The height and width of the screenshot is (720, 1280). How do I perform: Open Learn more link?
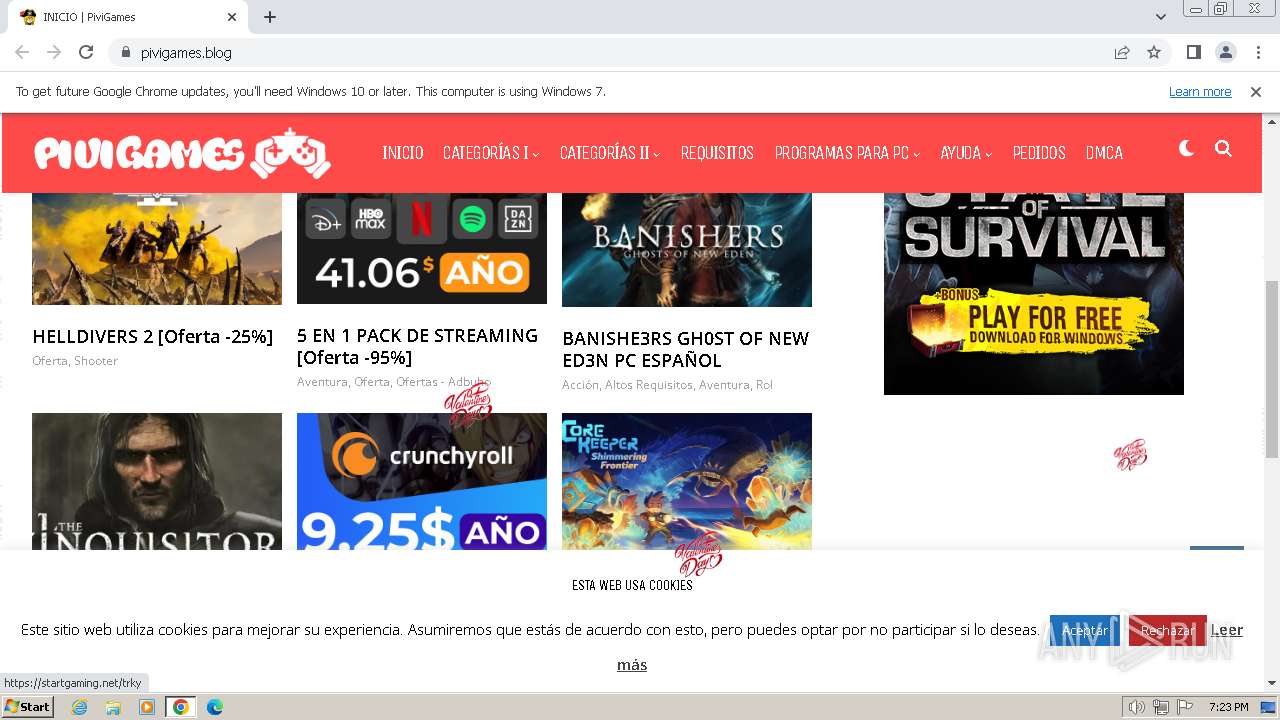coord(1200,91)
